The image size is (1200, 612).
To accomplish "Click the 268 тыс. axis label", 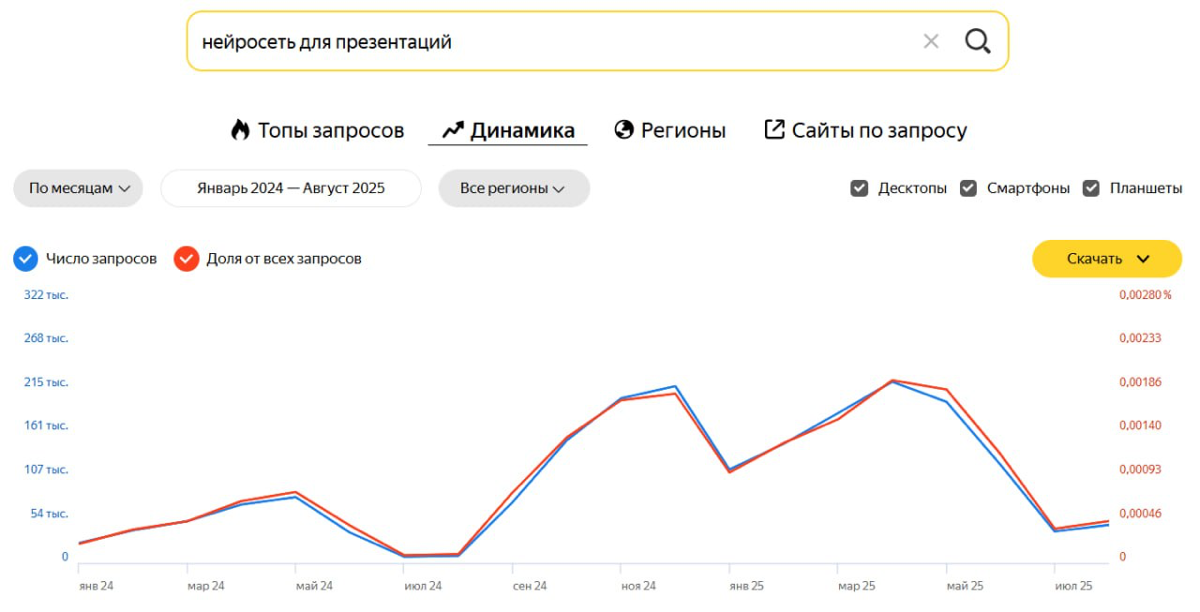I will click(46, 338).
